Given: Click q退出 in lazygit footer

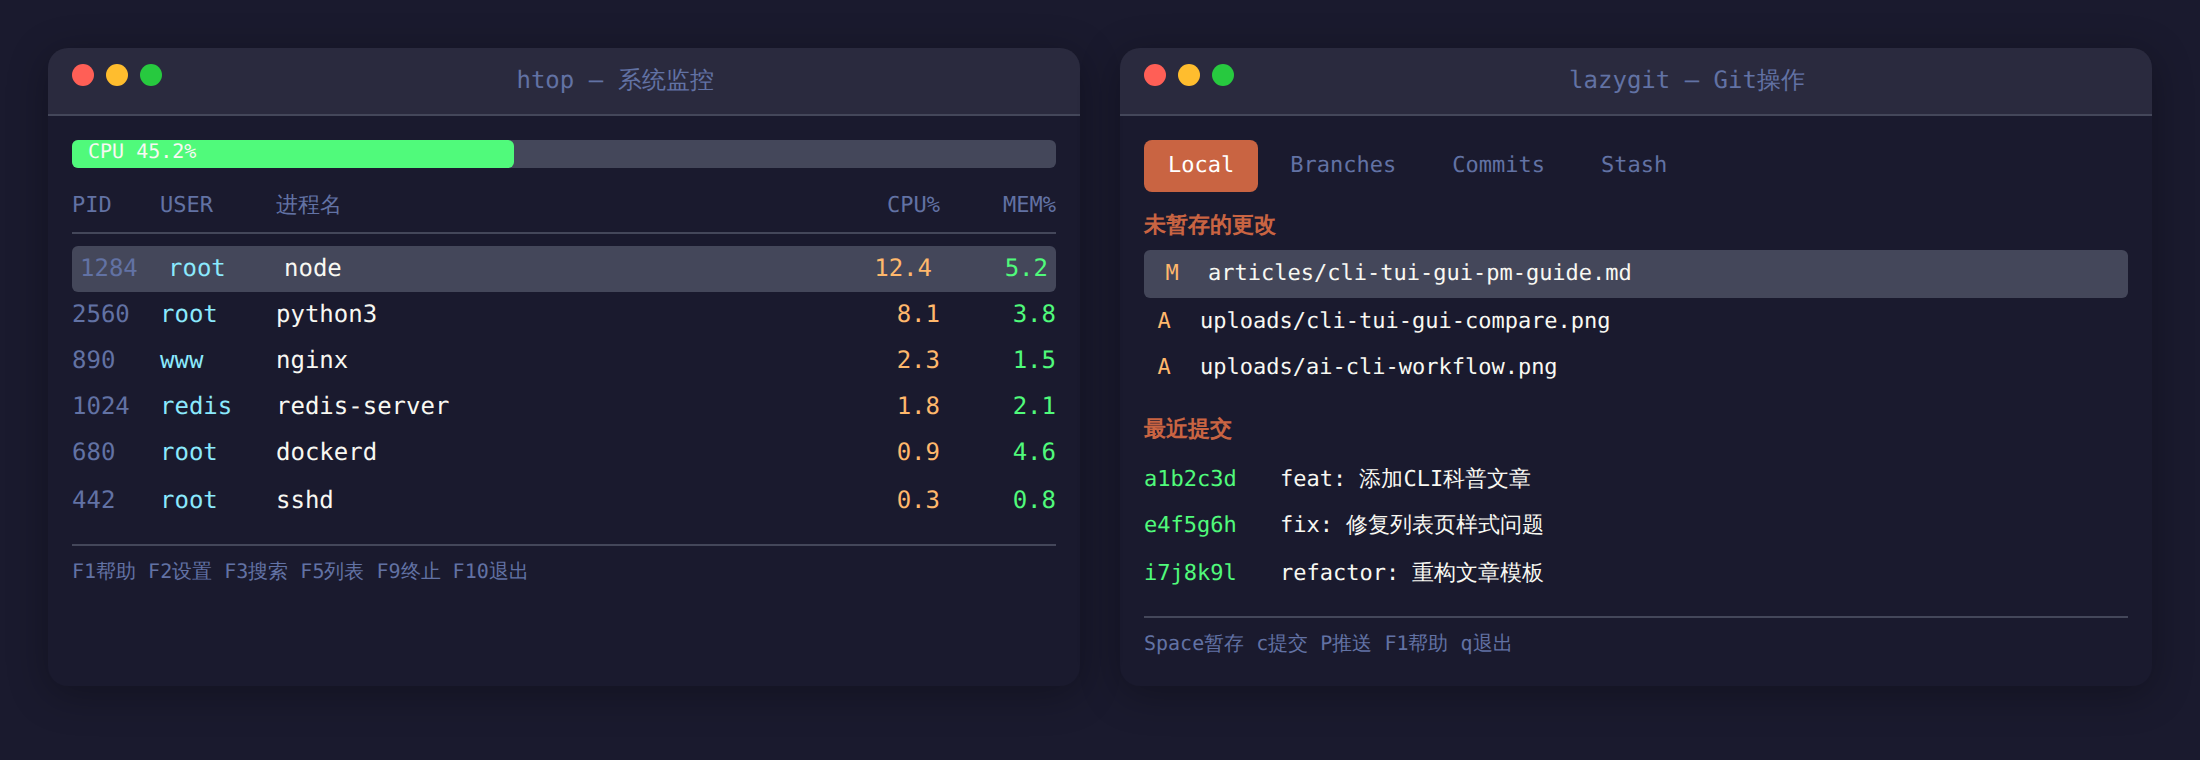Looking at the screenshot, I should [1486, 643].
